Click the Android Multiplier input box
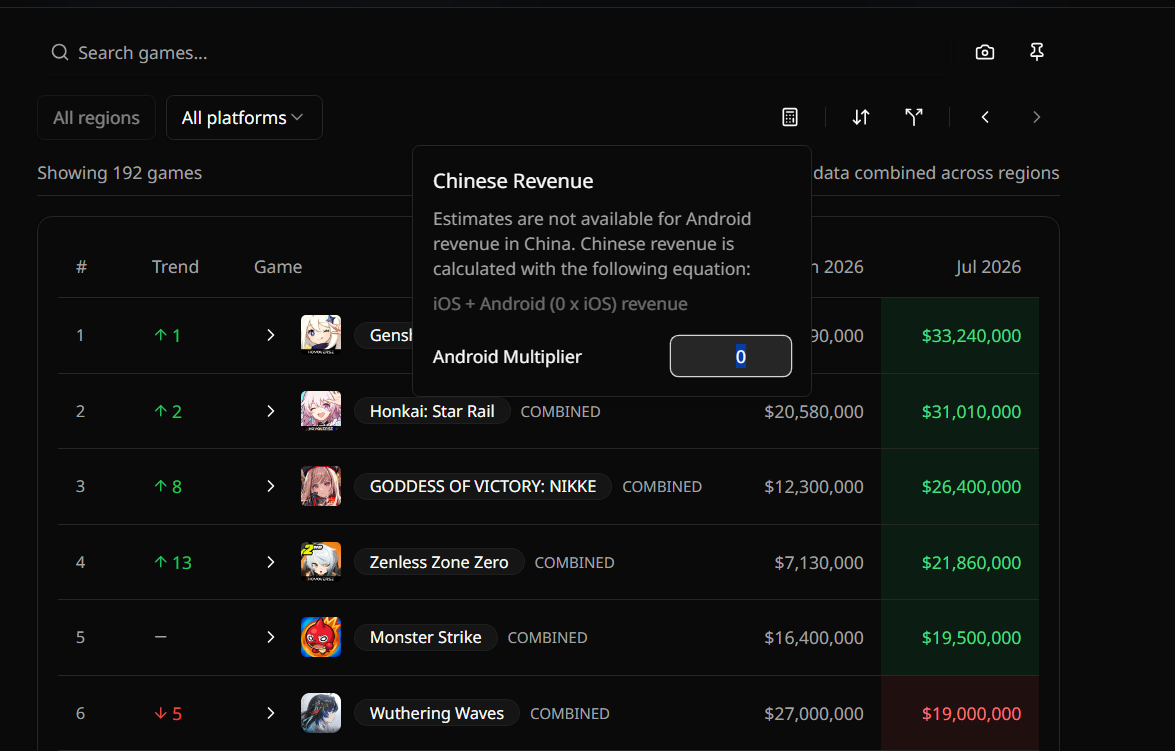 [x=731, y=356]
